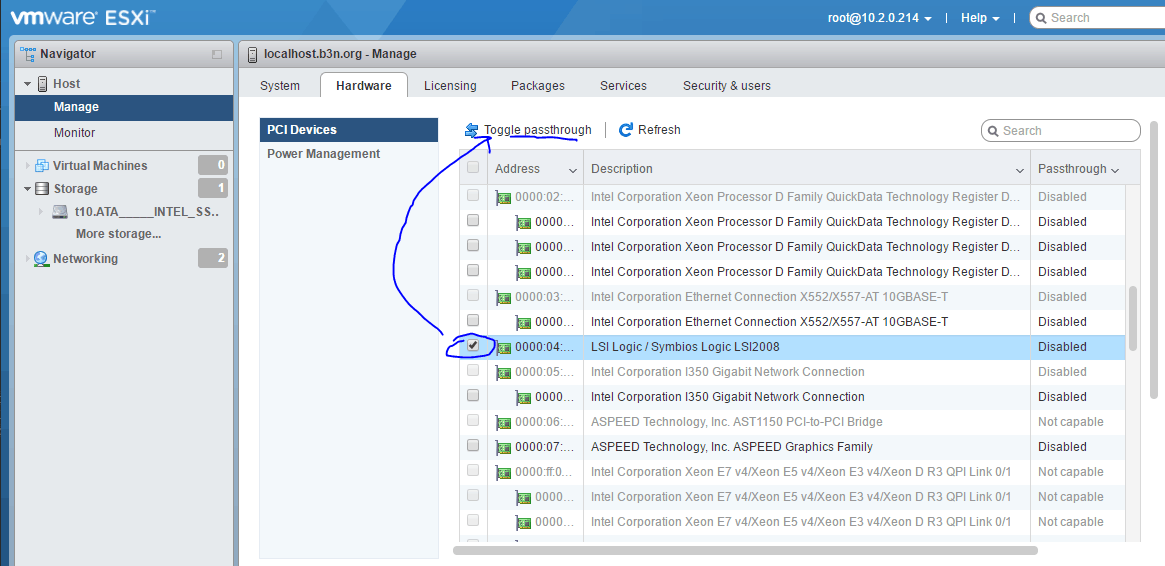Viewport: 1165px width, 566px height.
Task: Open the Passthrough column dropdown arrow
Action: [x=1114, y=170]
